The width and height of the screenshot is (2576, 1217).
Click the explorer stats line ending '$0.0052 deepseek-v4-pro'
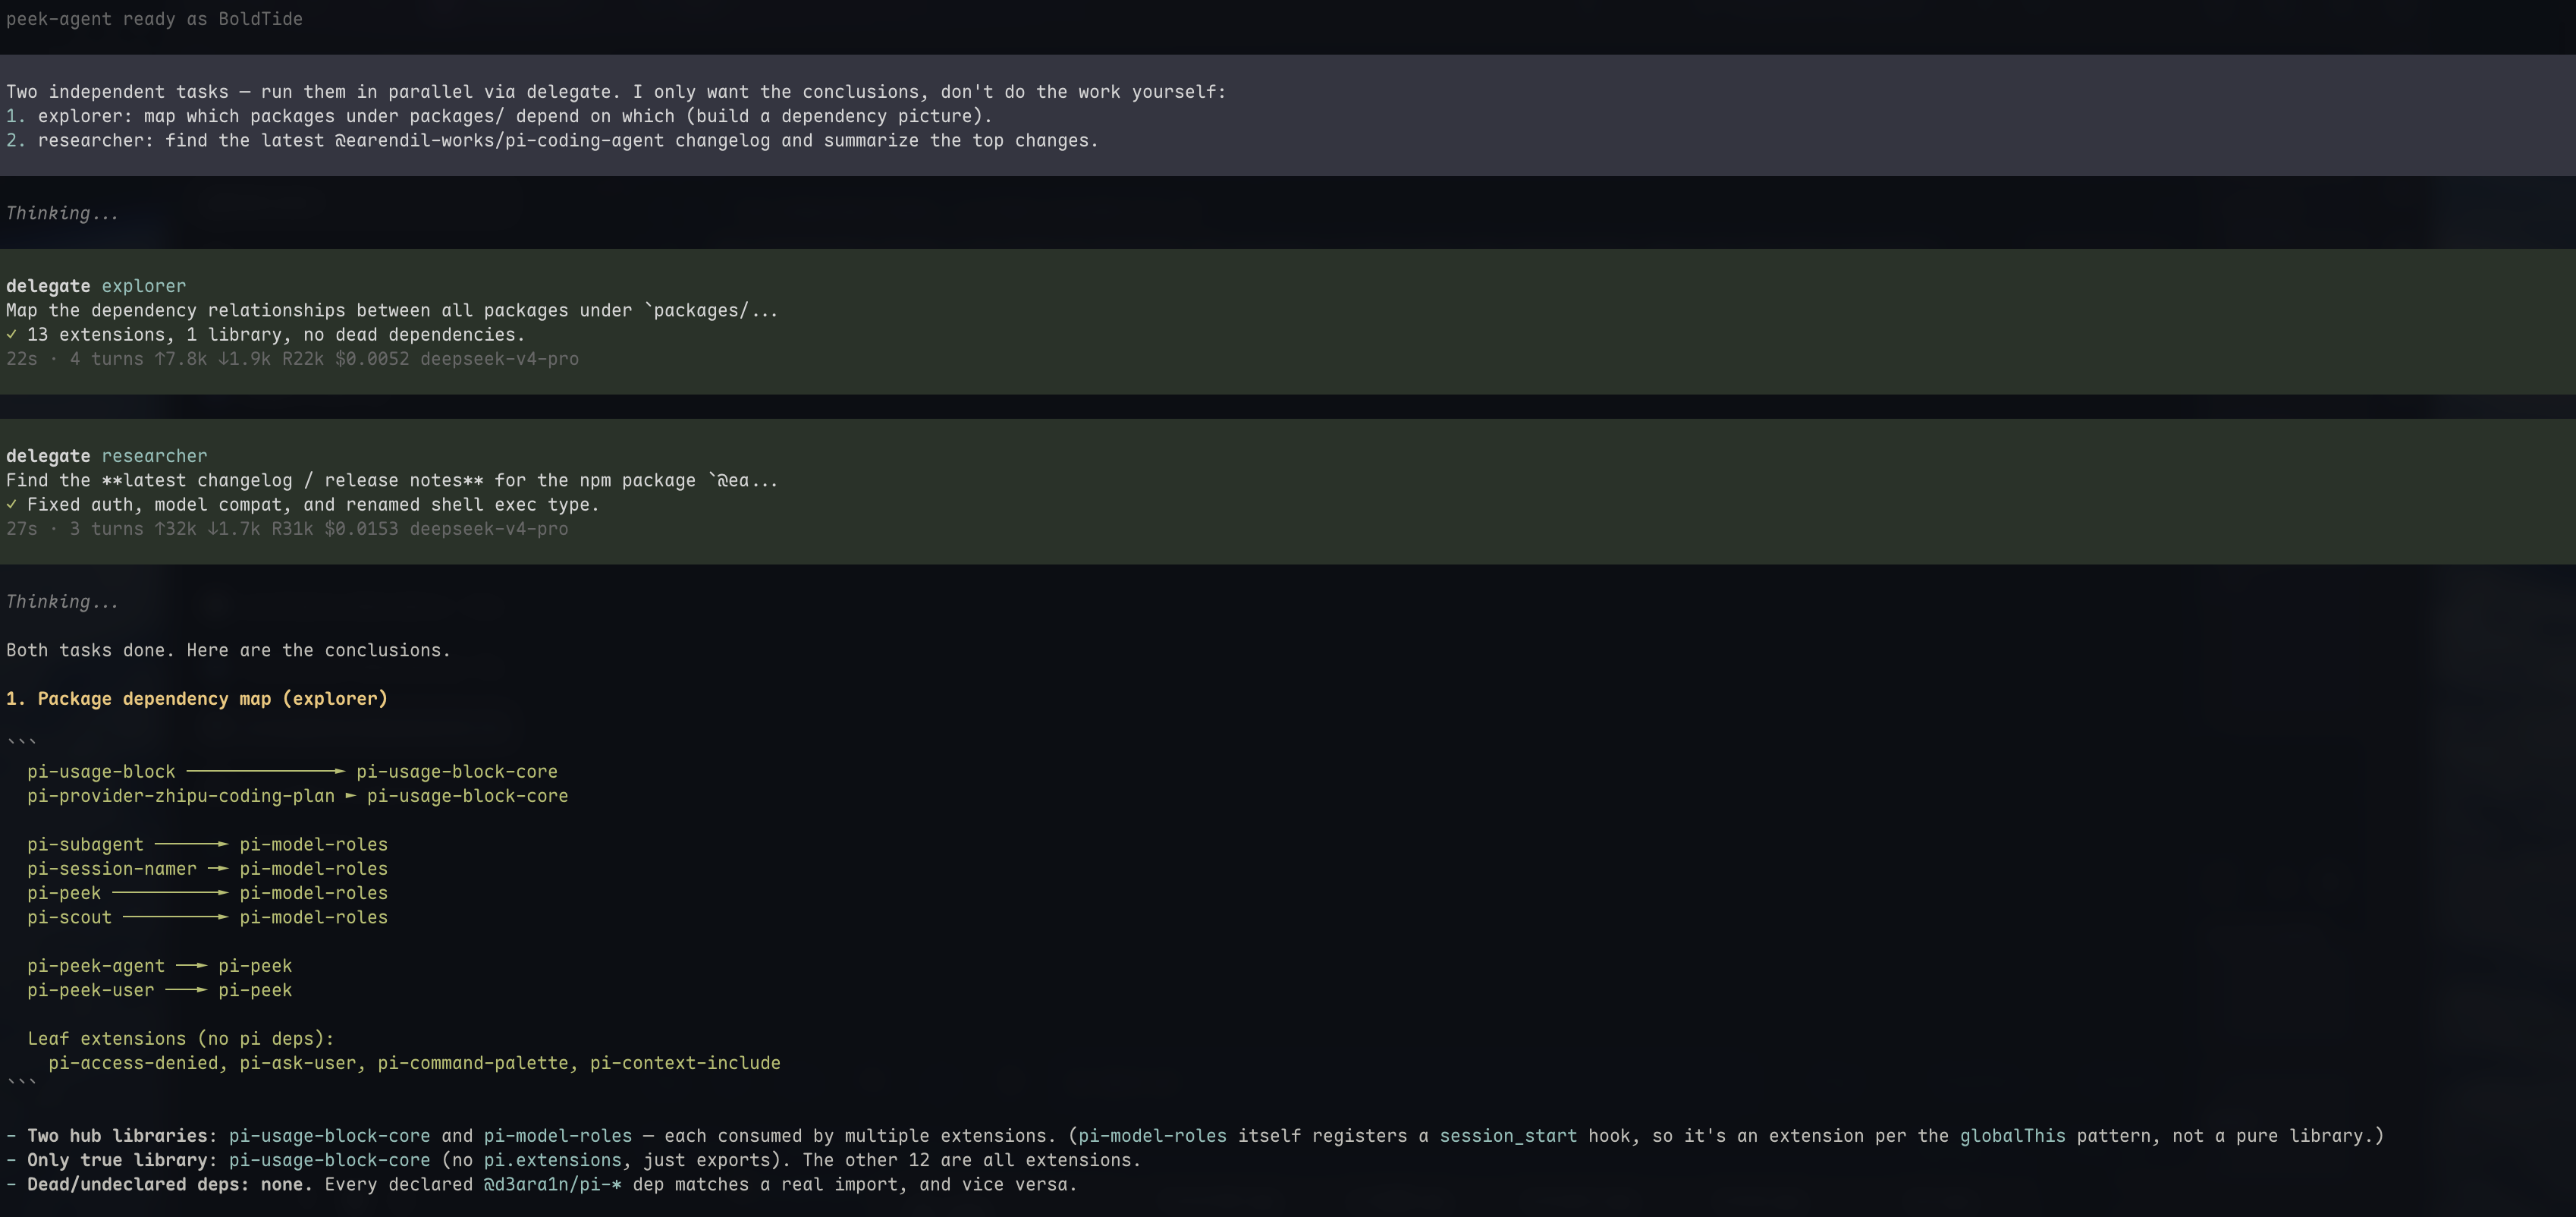292,359
